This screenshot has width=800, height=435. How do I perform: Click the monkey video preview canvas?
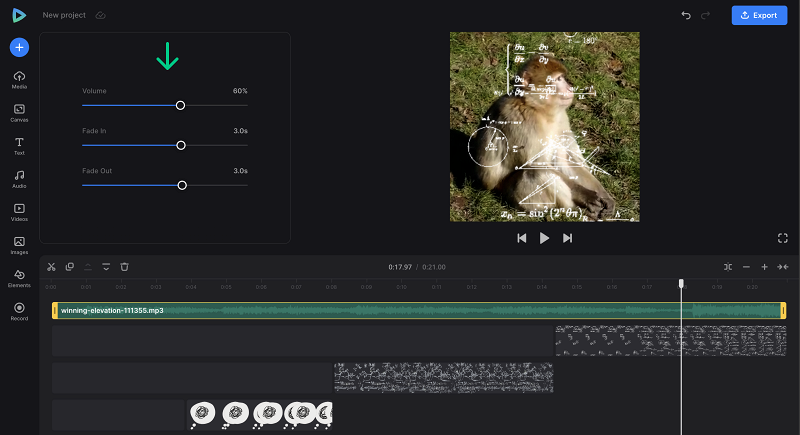click(544, 127)
